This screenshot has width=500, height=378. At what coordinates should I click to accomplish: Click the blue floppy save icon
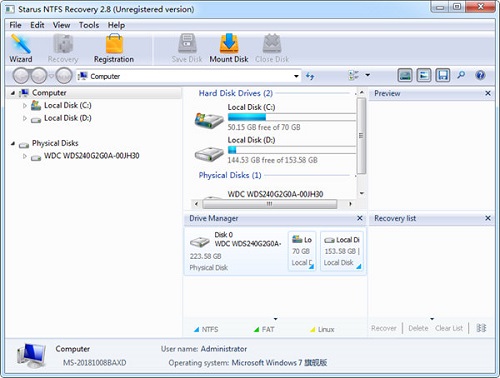click(443, 75)
